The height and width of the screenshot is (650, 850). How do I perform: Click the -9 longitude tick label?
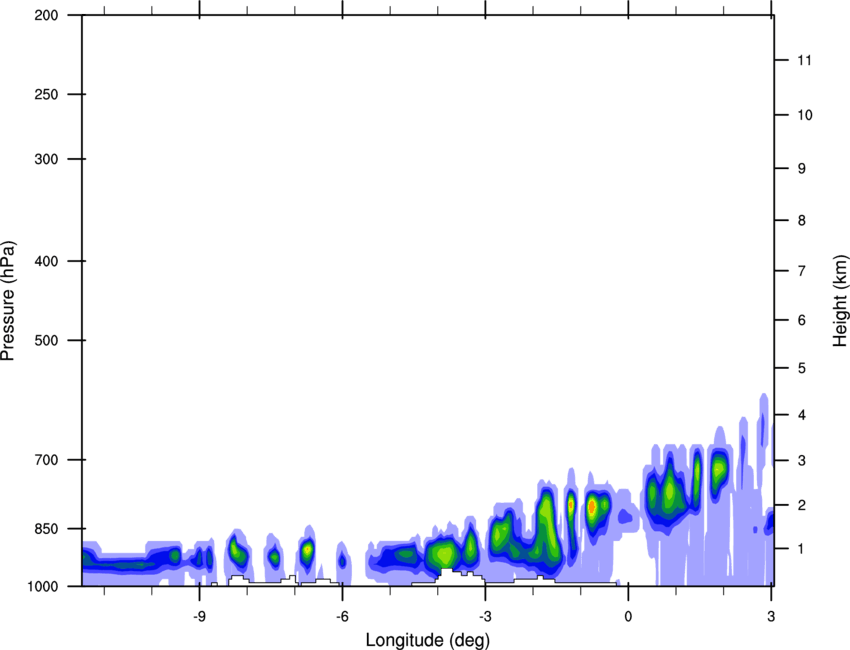199,616
